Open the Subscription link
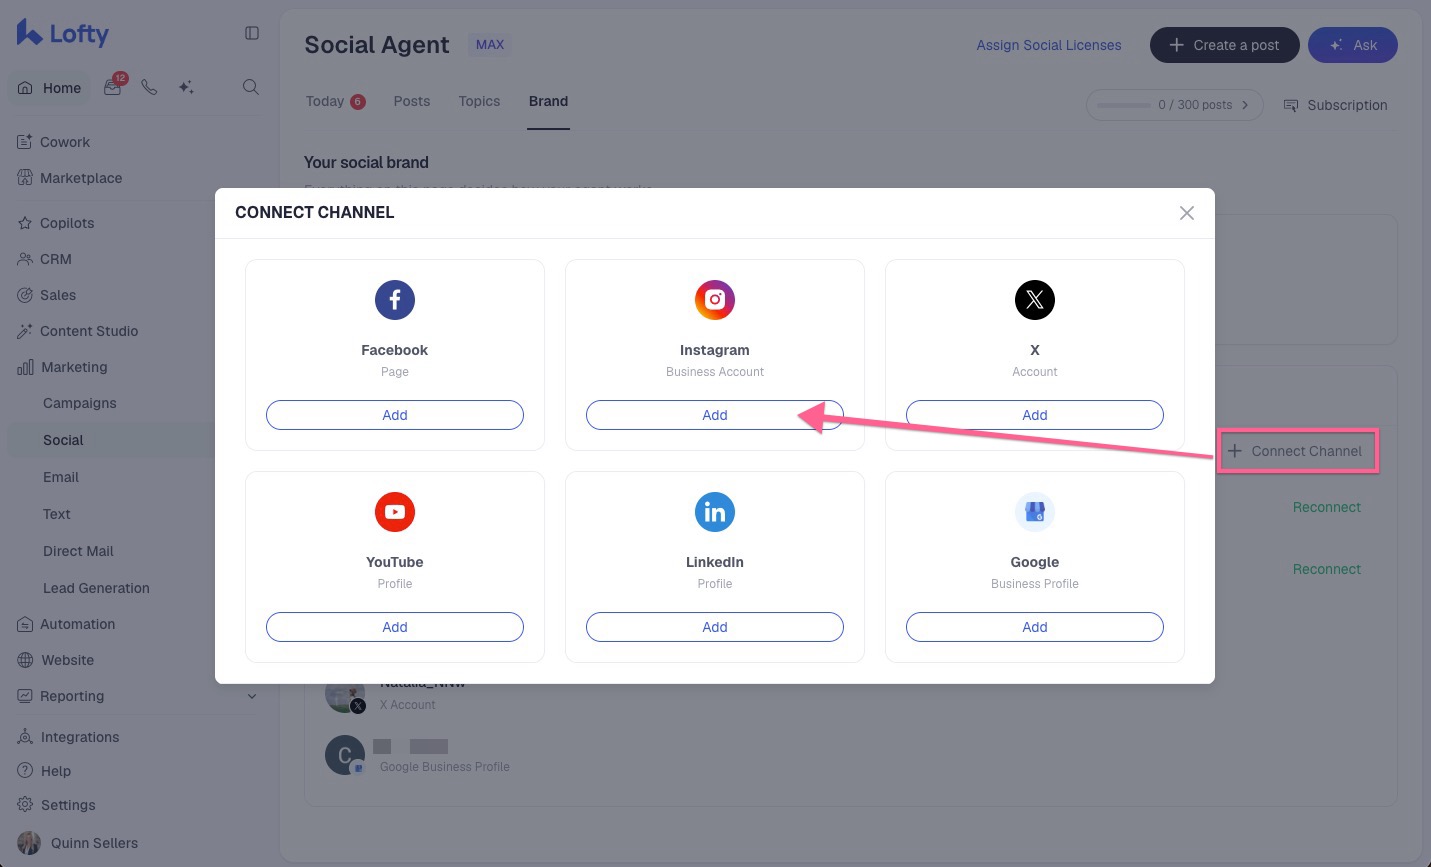The height and width of the screenshot is (867, 1431). (1336, 105)
